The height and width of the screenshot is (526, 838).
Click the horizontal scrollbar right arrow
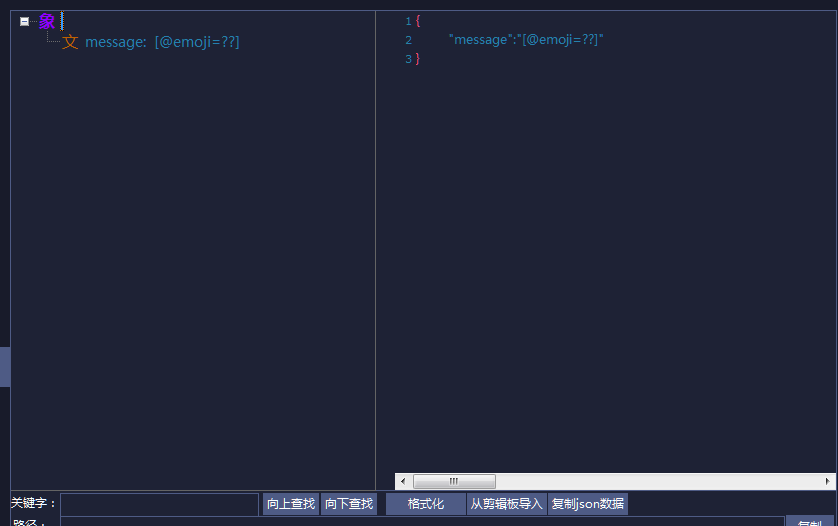(827, 482)
